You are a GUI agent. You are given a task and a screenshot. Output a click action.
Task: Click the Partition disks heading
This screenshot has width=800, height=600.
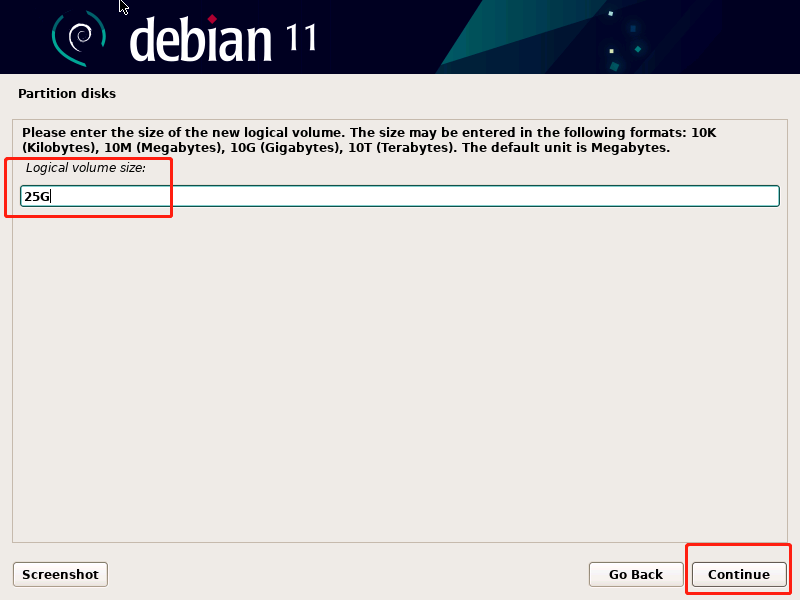pyautogui.click(x=67, y=93)
